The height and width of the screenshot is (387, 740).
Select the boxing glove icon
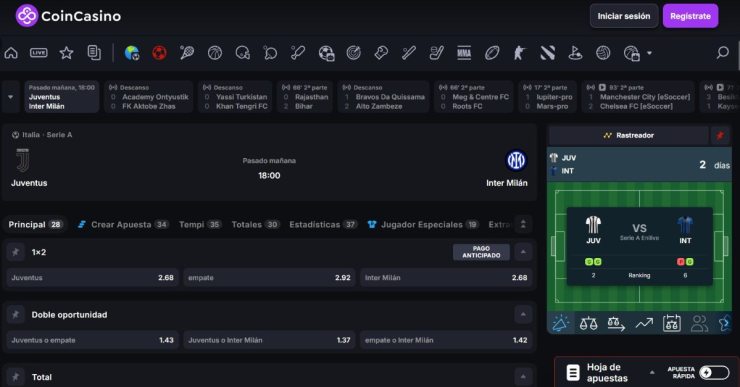(x=381, y=53)
